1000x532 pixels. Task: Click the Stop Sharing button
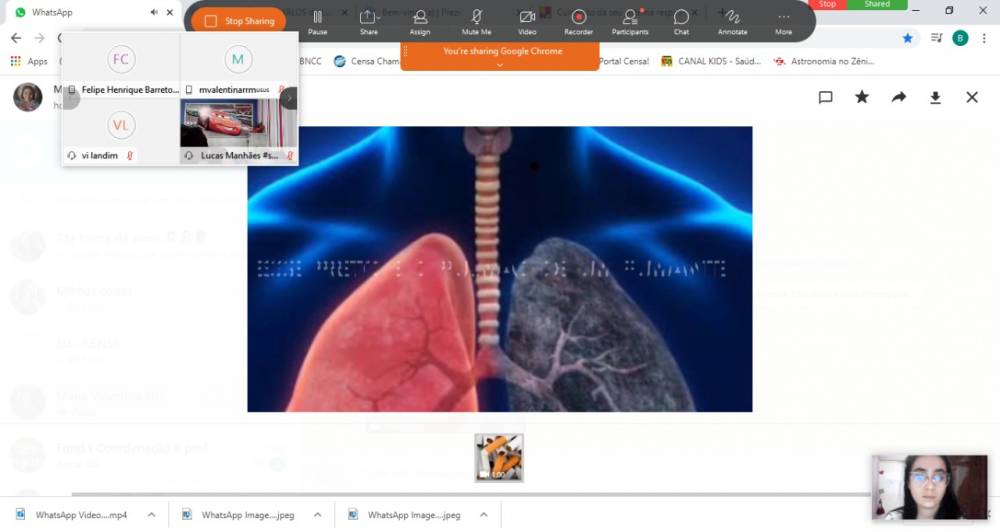pos(238,21)
